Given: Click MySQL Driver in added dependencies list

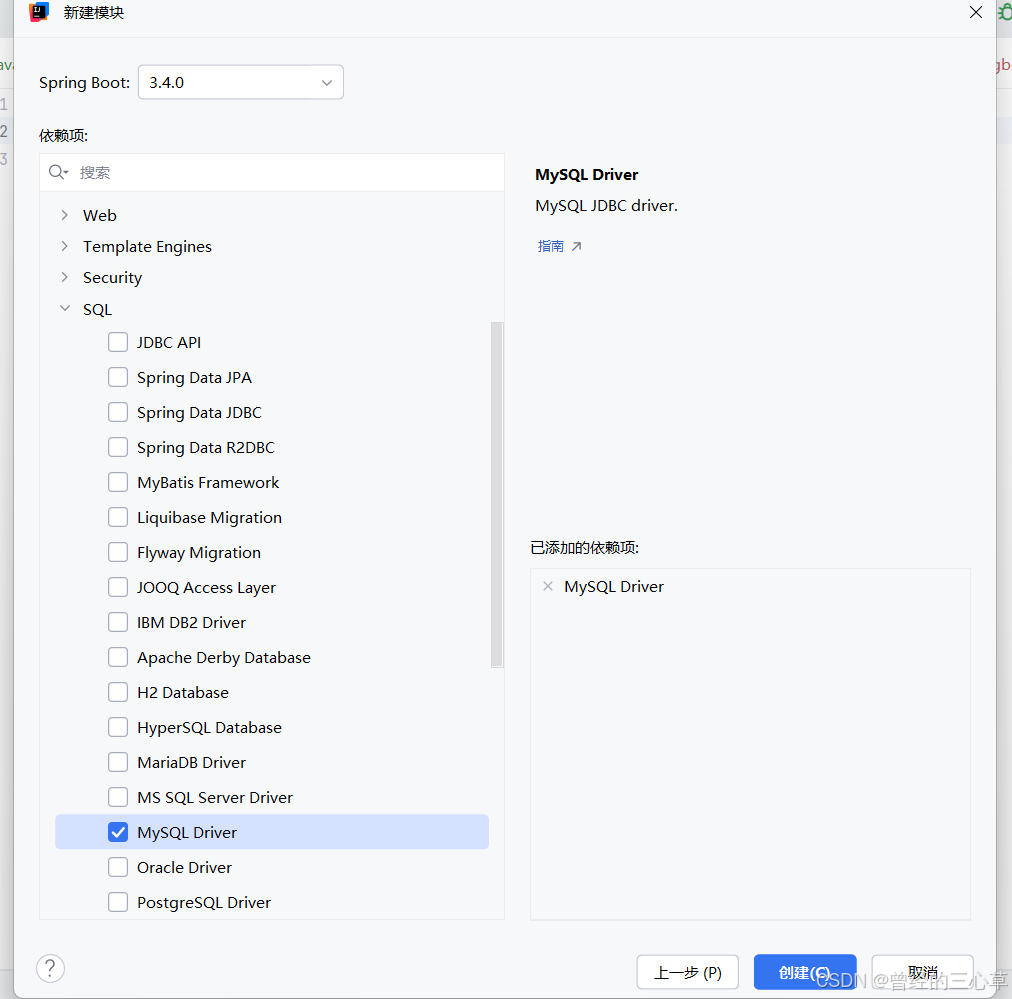Looking at the screenshot, I should click(614, 587).
